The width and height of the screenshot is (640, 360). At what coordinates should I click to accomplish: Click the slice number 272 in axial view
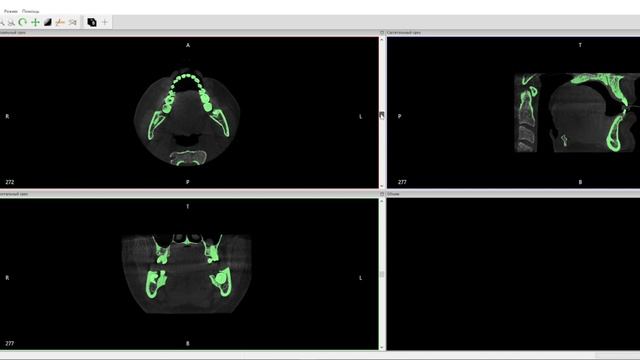[9, 182]
